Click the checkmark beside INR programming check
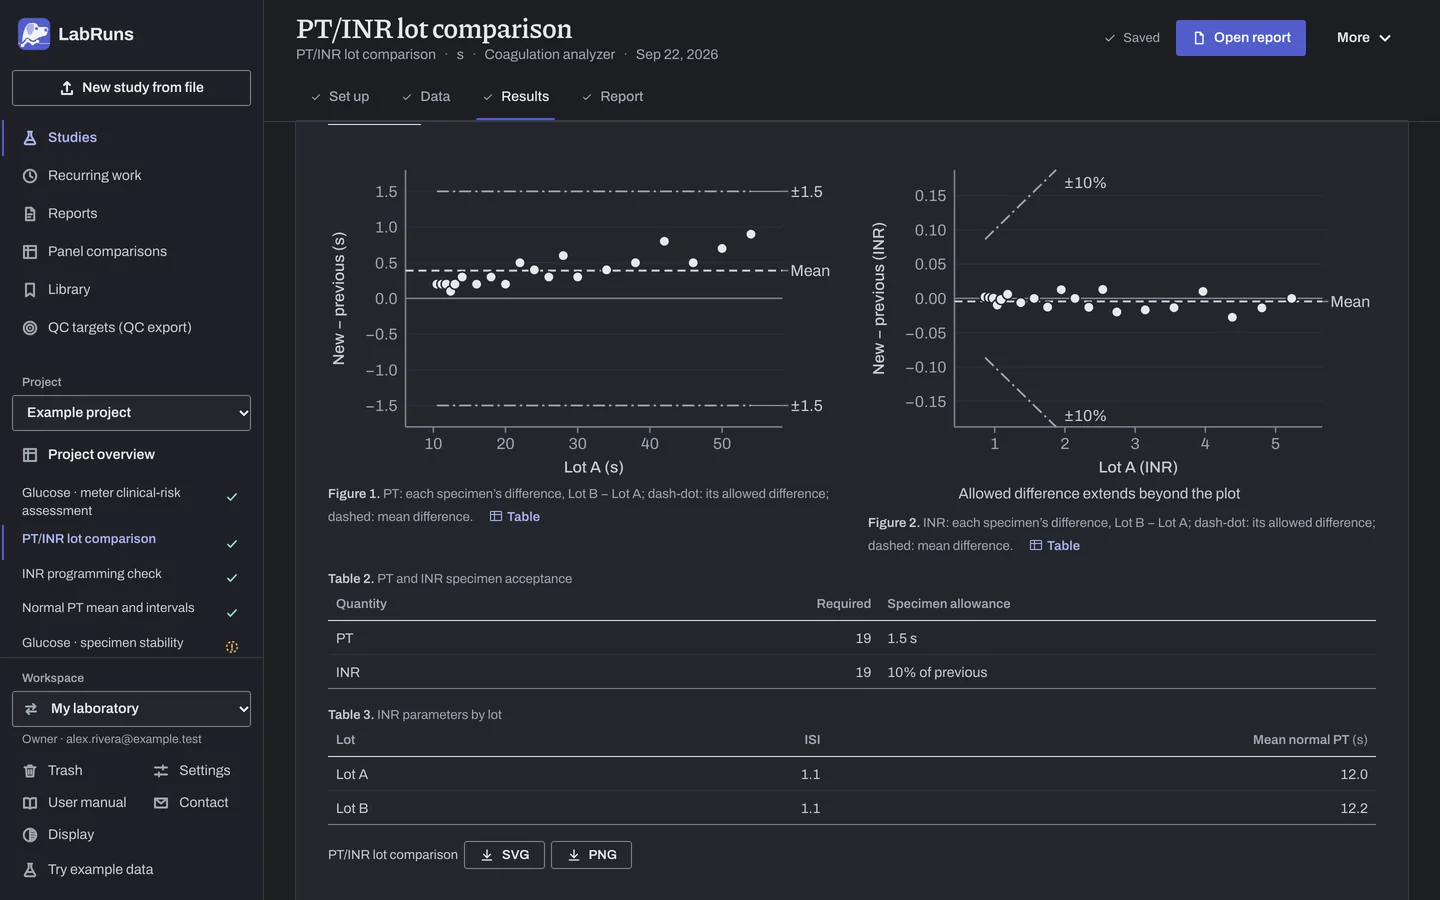 click(x=232, y=578)
